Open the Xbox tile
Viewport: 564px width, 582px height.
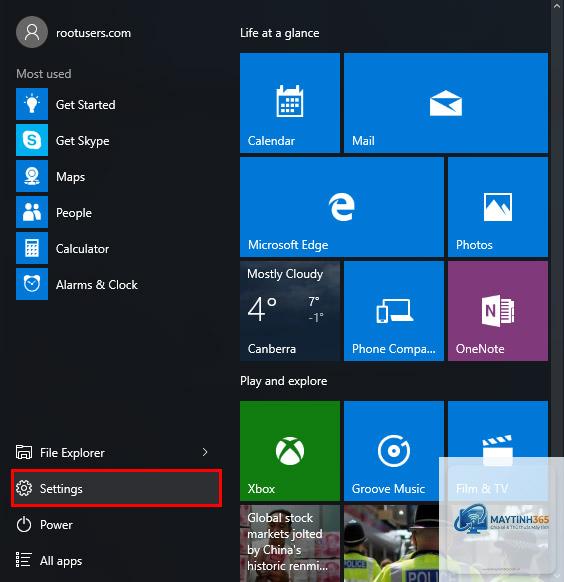tap(290, 451)
